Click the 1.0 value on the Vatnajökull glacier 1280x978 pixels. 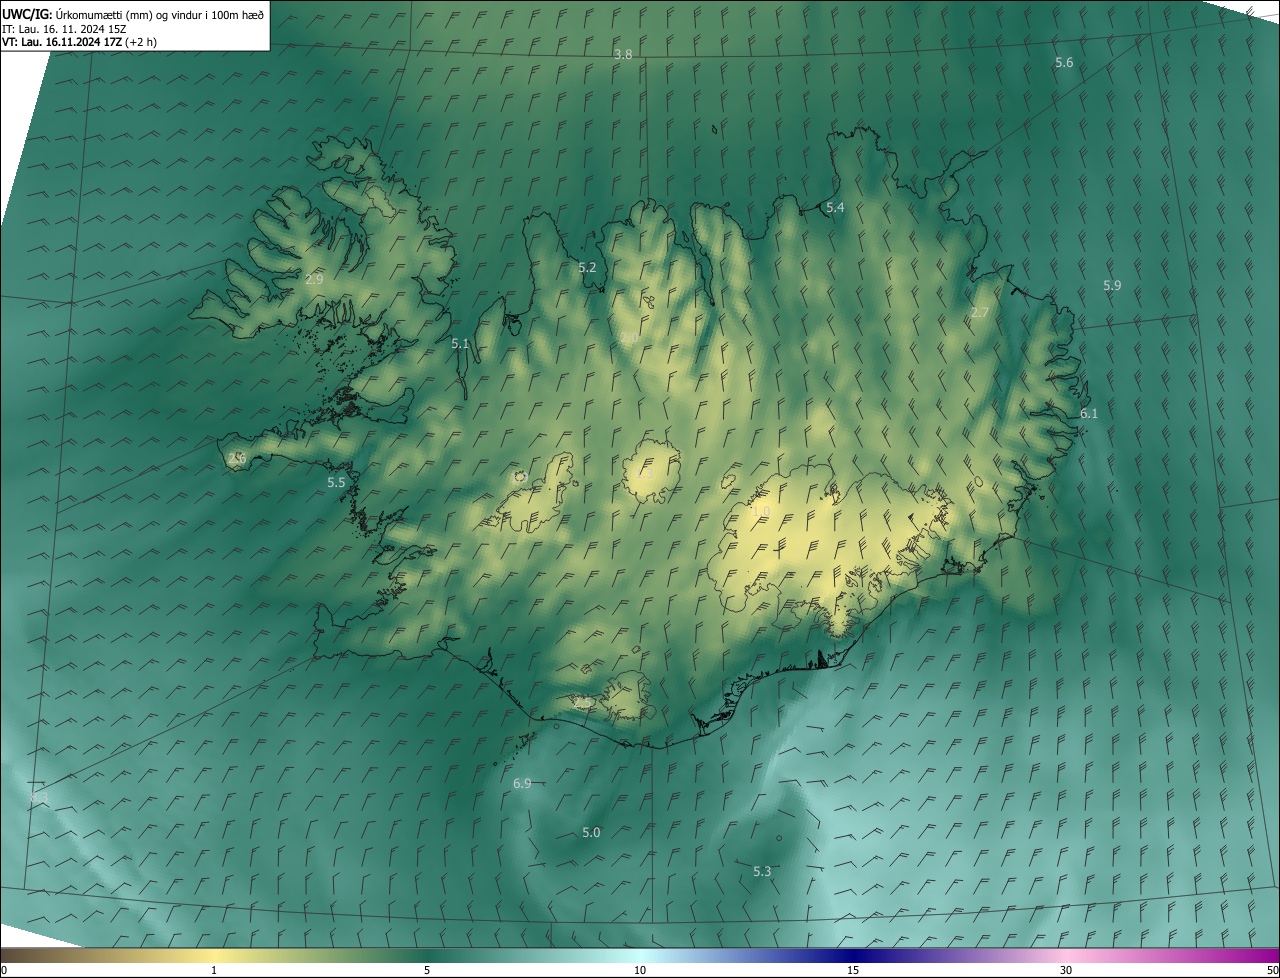click(x=760, y=512)
